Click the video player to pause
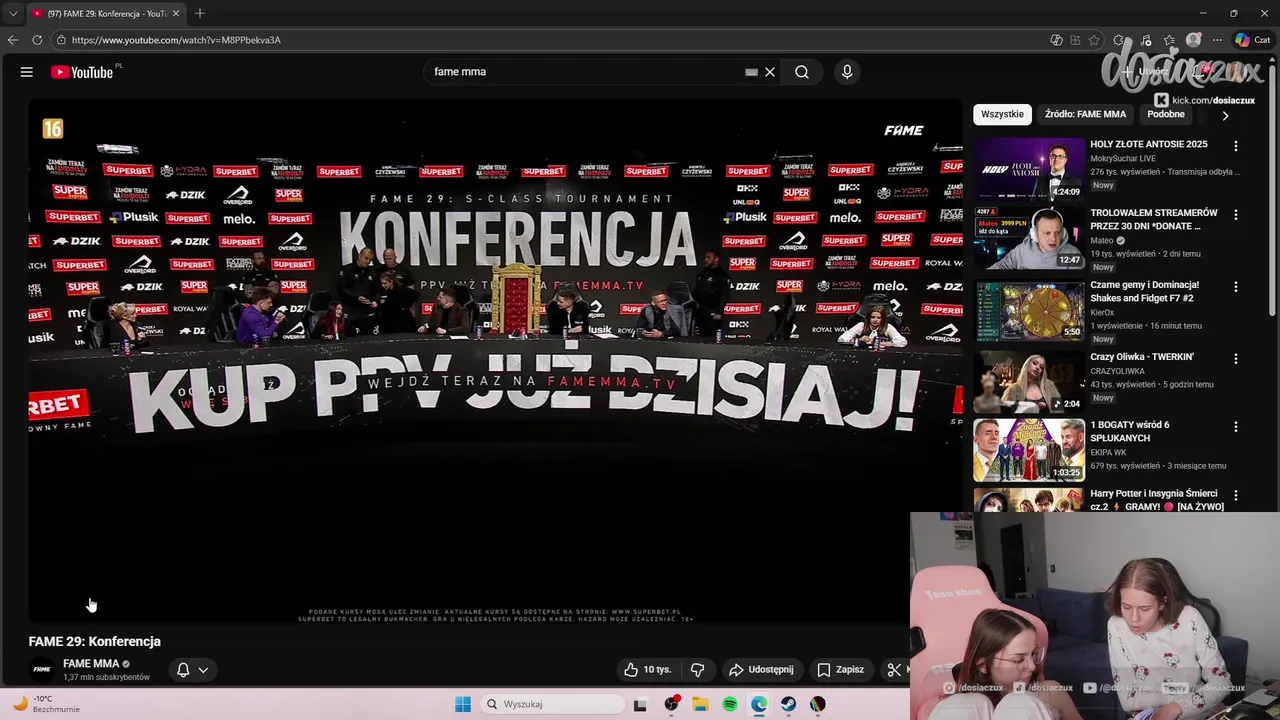 coord(495,360)
